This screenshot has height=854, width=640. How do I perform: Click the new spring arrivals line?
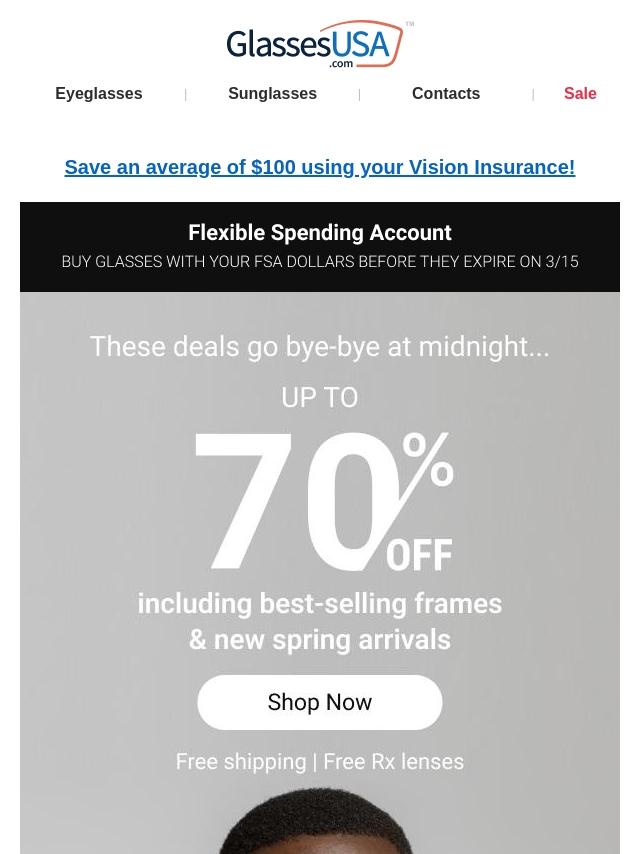click(320, 640)
